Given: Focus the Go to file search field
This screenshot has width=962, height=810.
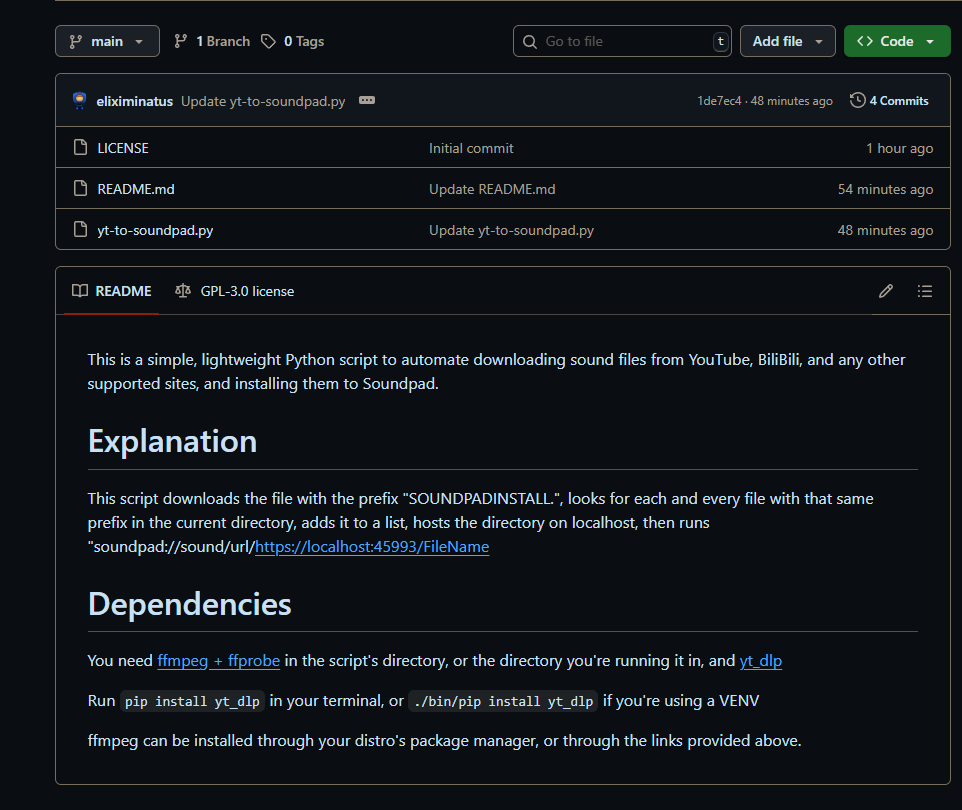Looking at the screenshot, I should 622,41.
